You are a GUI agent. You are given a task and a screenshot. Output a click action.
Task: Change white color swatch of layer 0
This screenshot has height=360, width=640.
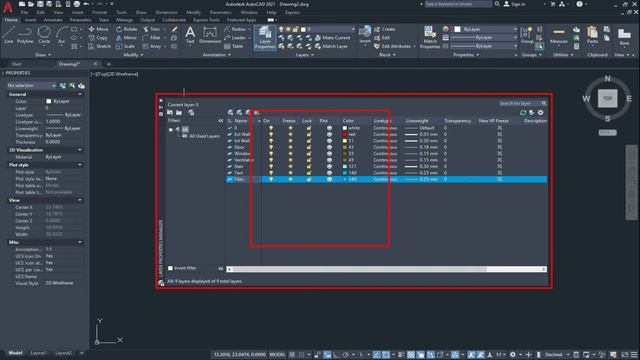coord(345,128)
